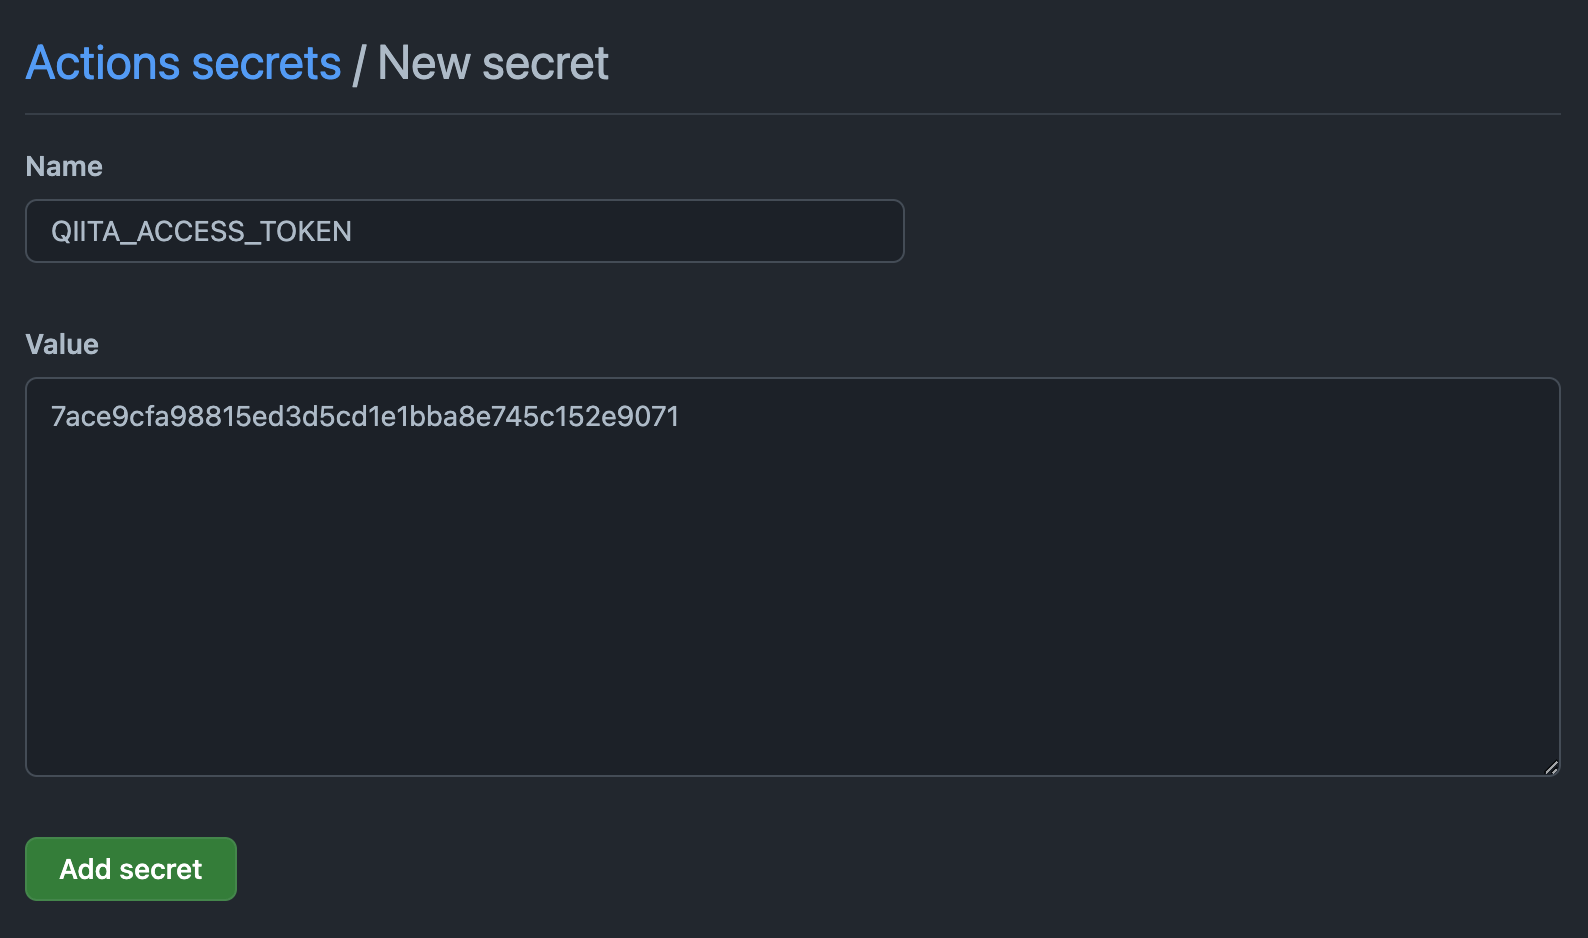The image size is (1588, 938).
Task: Focus the Name input field
Action: [464, 231]
